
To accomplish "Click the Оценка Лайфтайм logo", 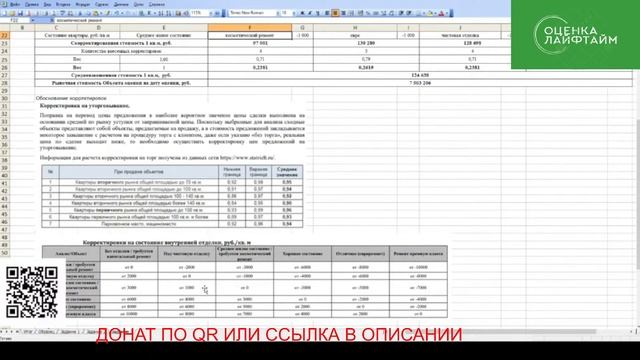I will [575, 35].
